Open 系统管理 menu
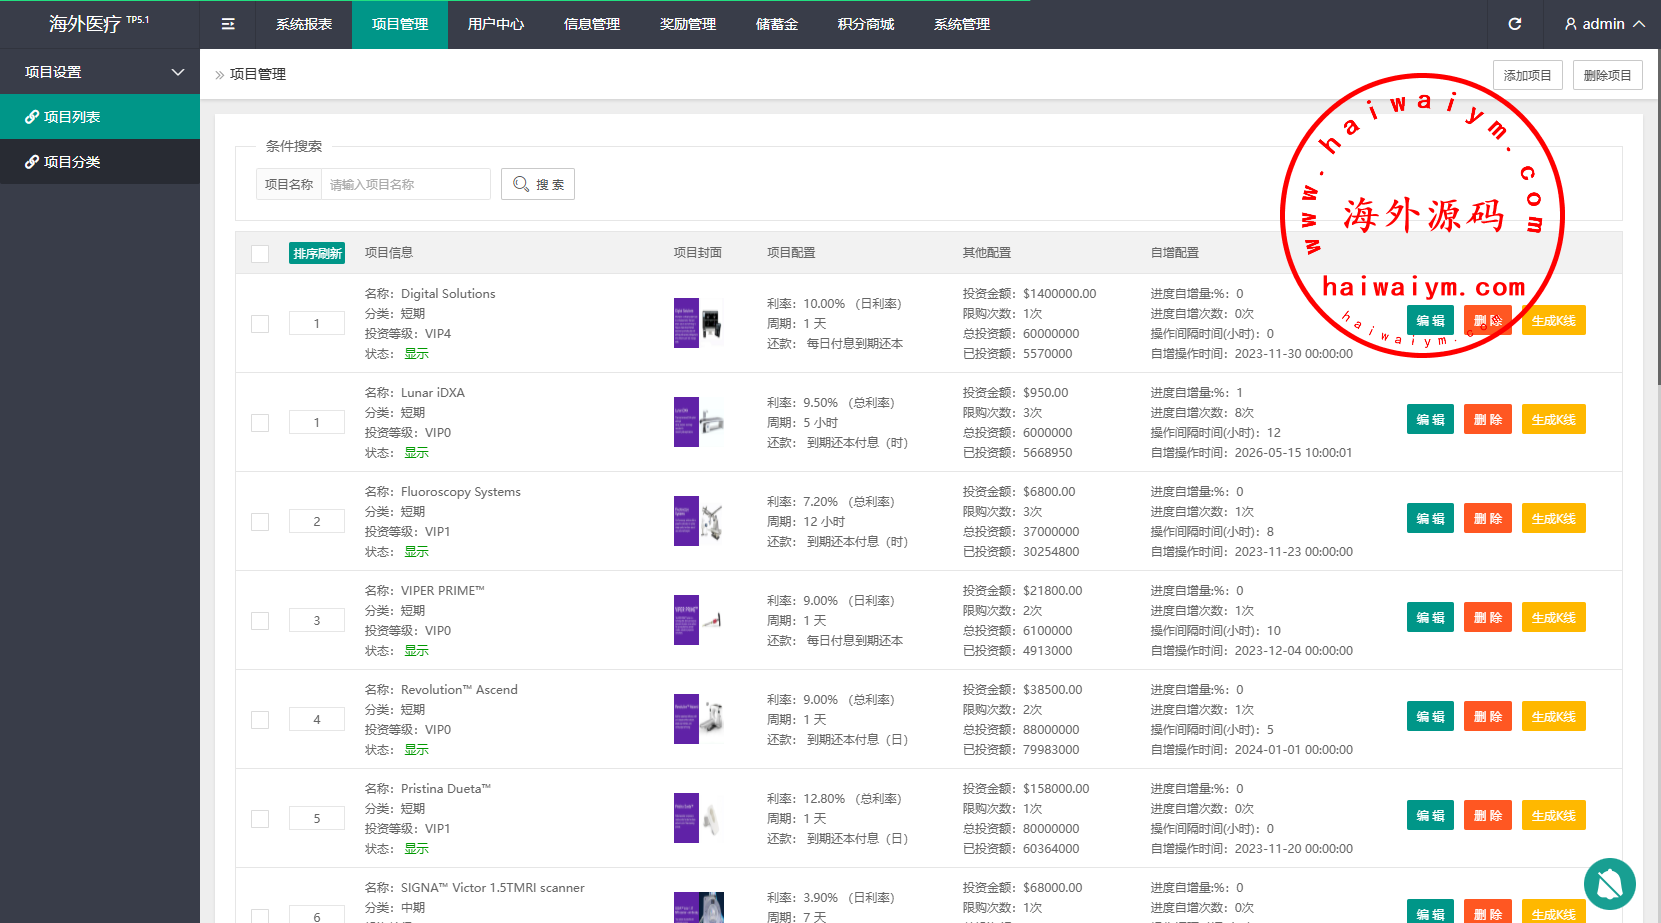Viewport: 1661px width, 923px height. tap(962, 24)
